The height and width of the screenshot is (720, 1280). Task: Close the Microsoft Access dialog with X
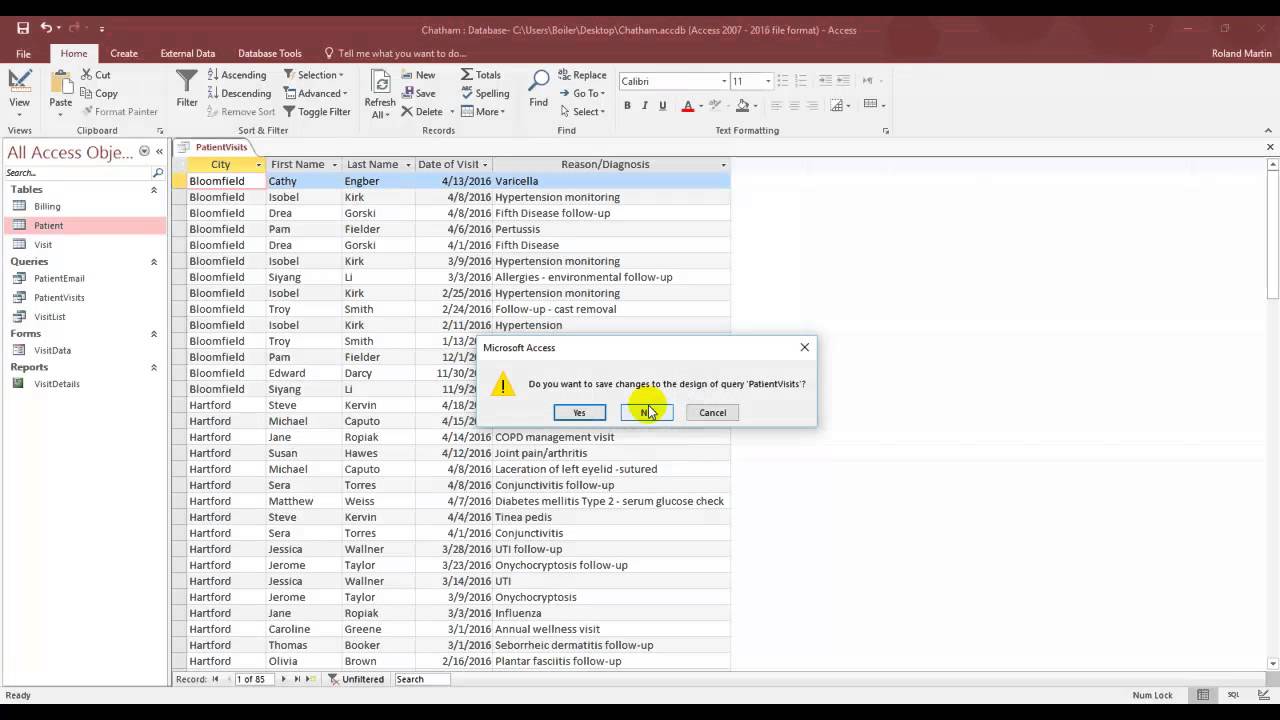[x=804, y=347]
